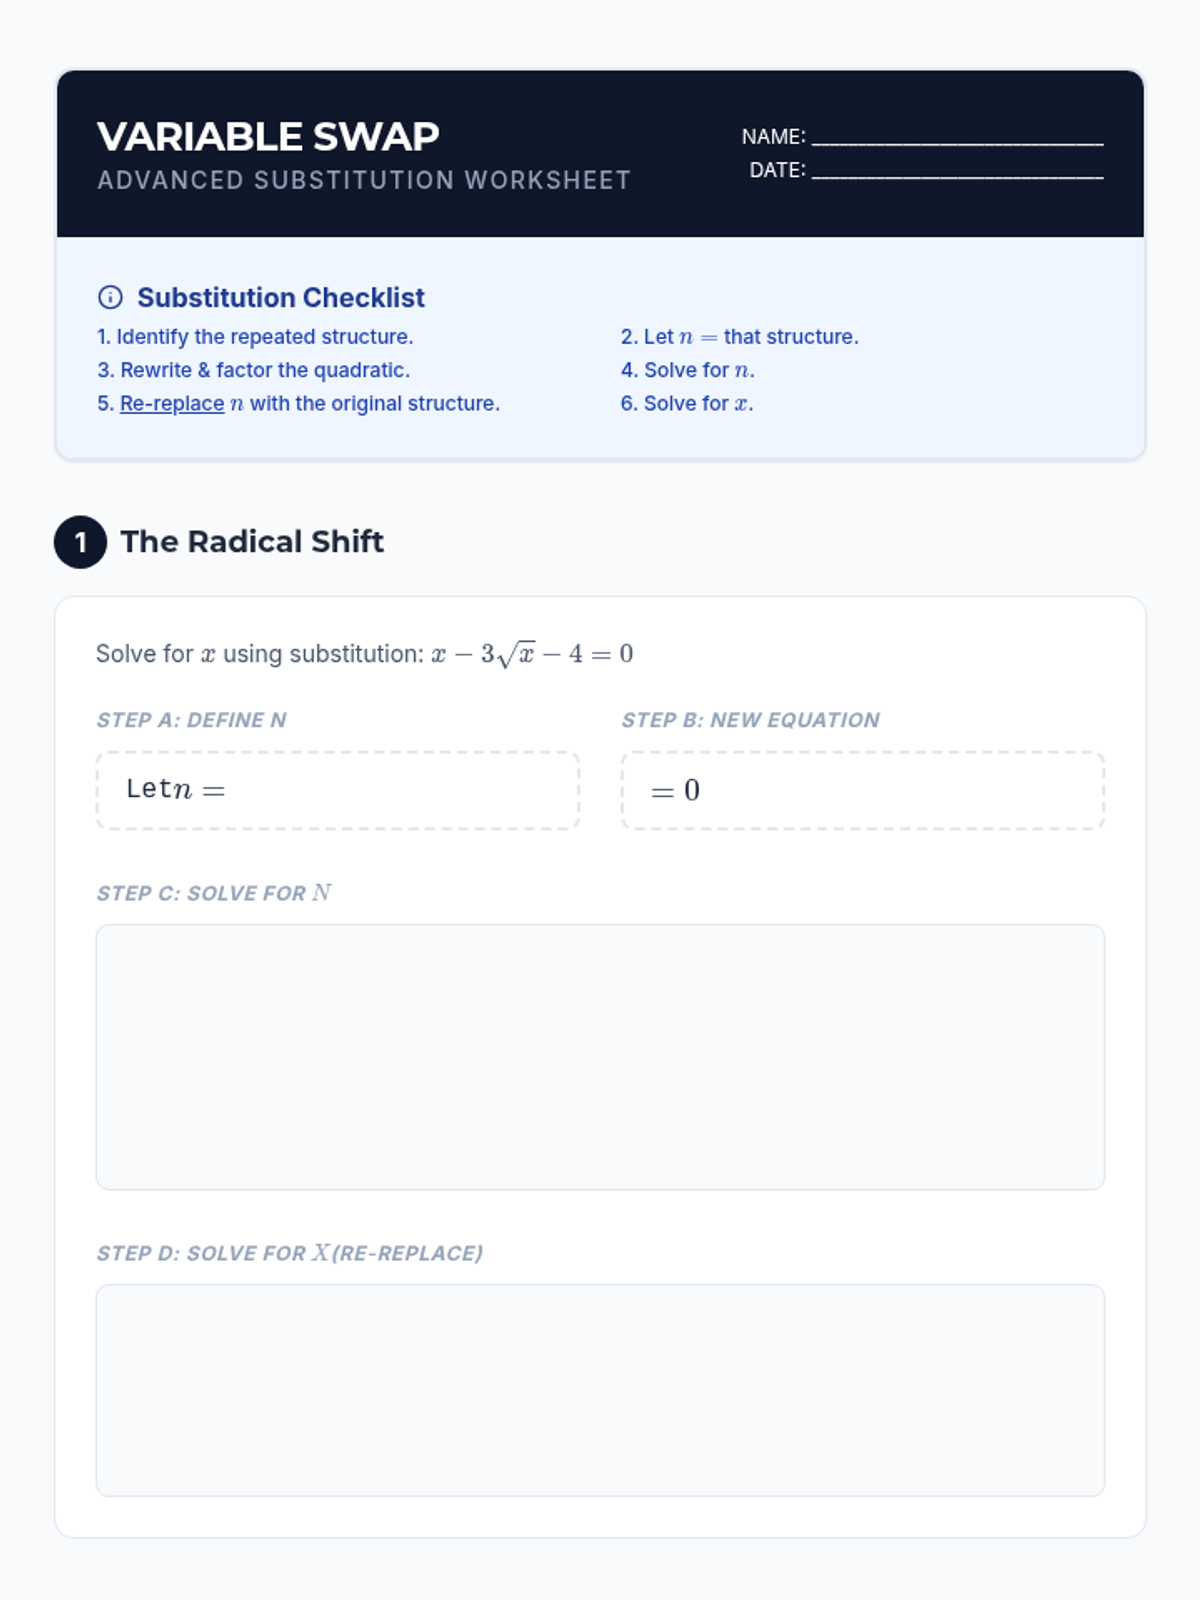Click checklist item Identify the repeated structure
Screen dimensions: 1200x1600
coord(255,337)
